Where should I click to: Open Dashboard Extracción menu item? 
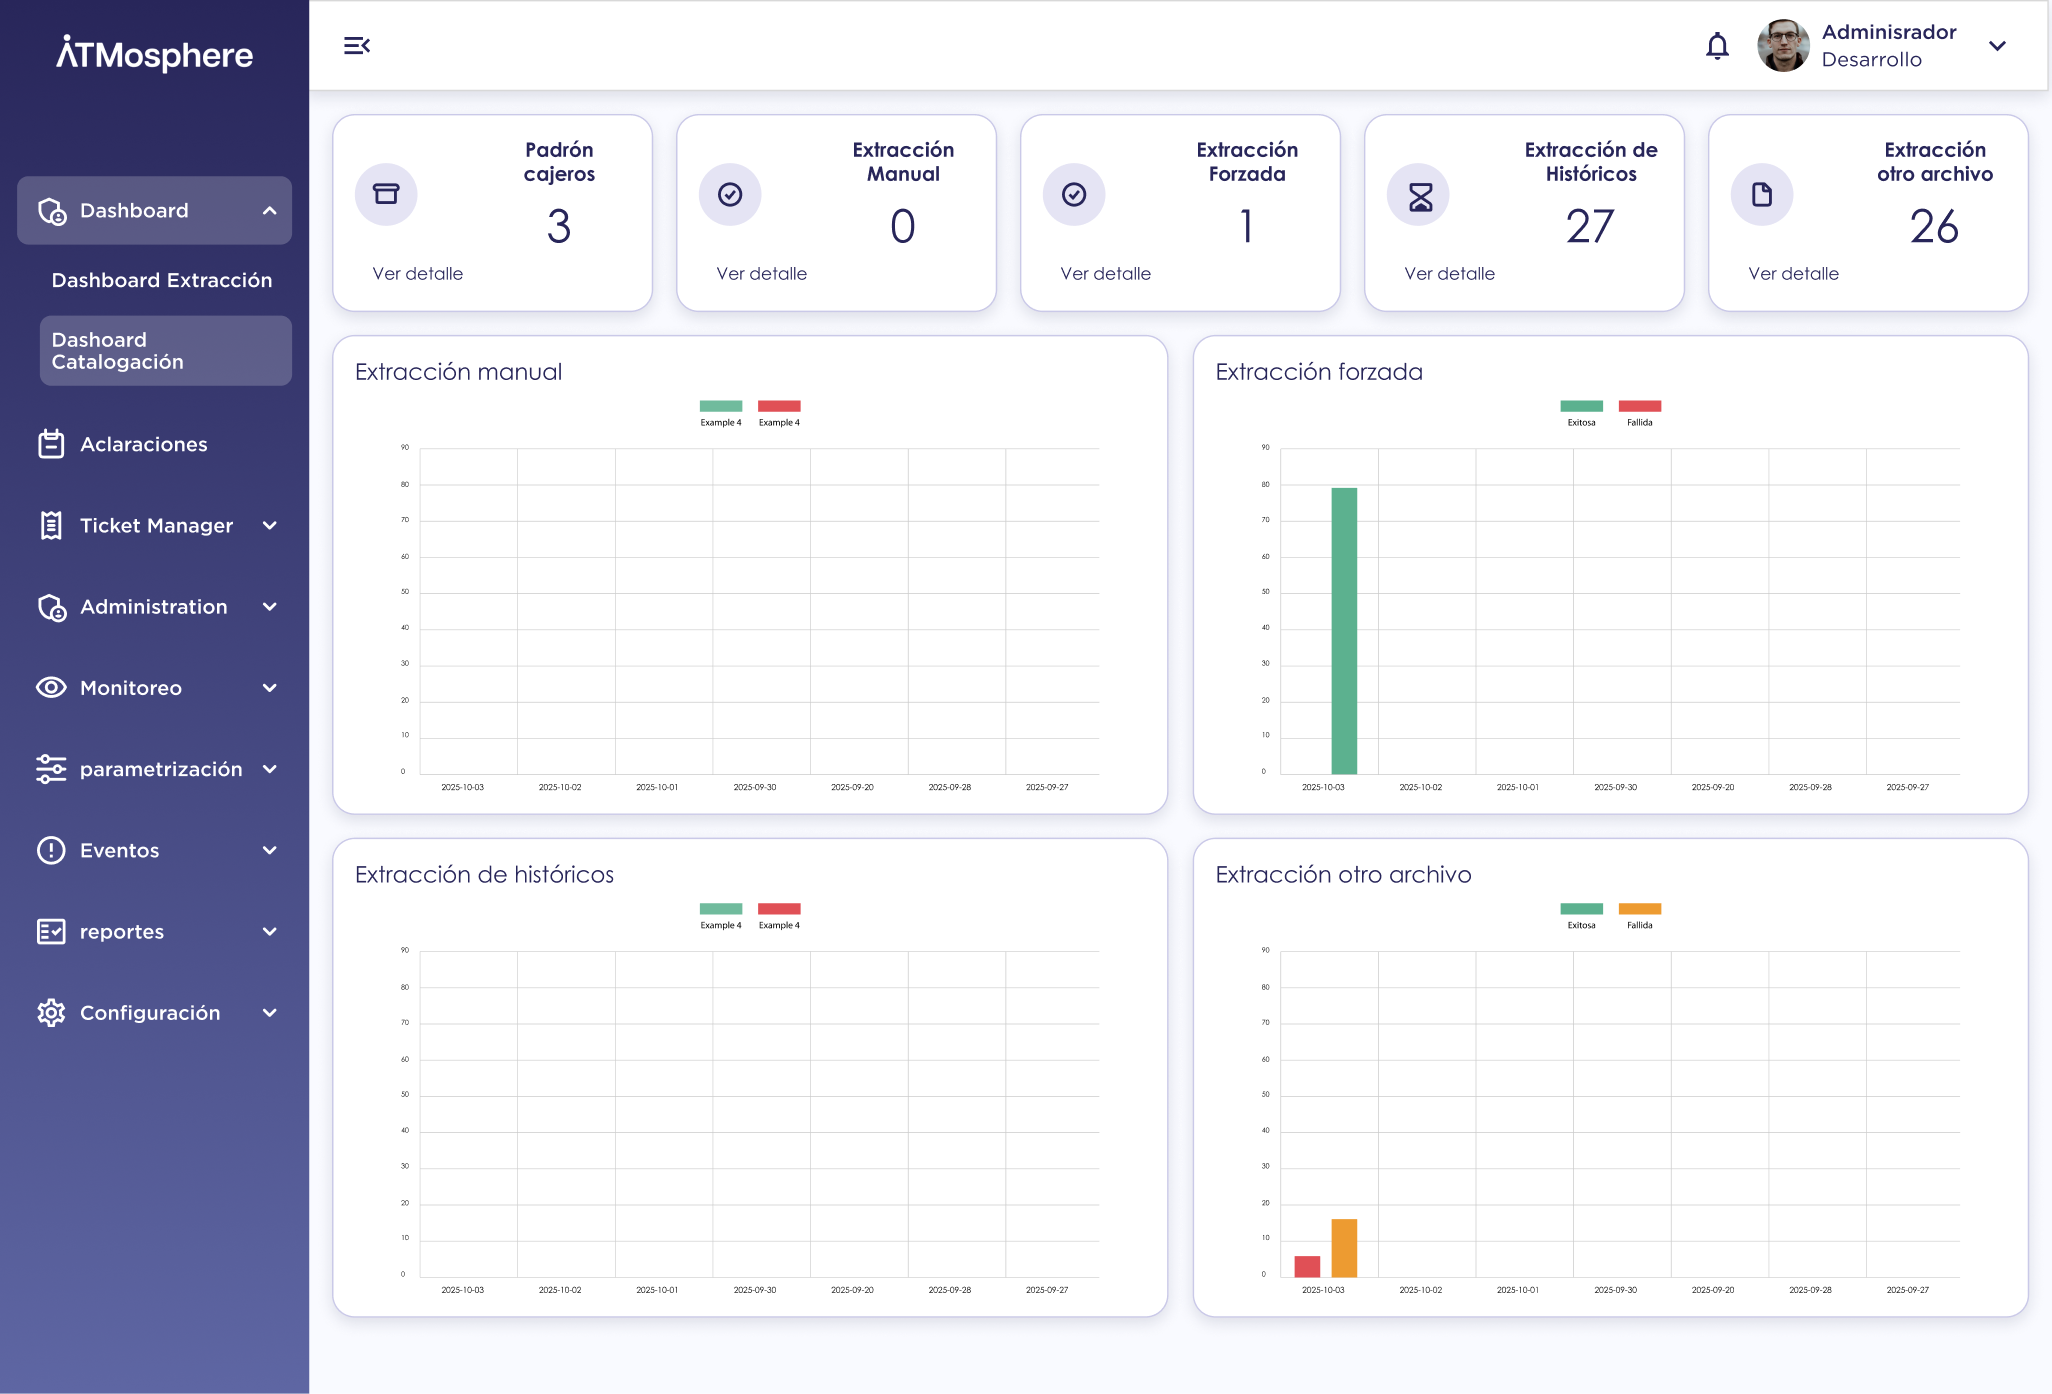(x=162, y=281)
